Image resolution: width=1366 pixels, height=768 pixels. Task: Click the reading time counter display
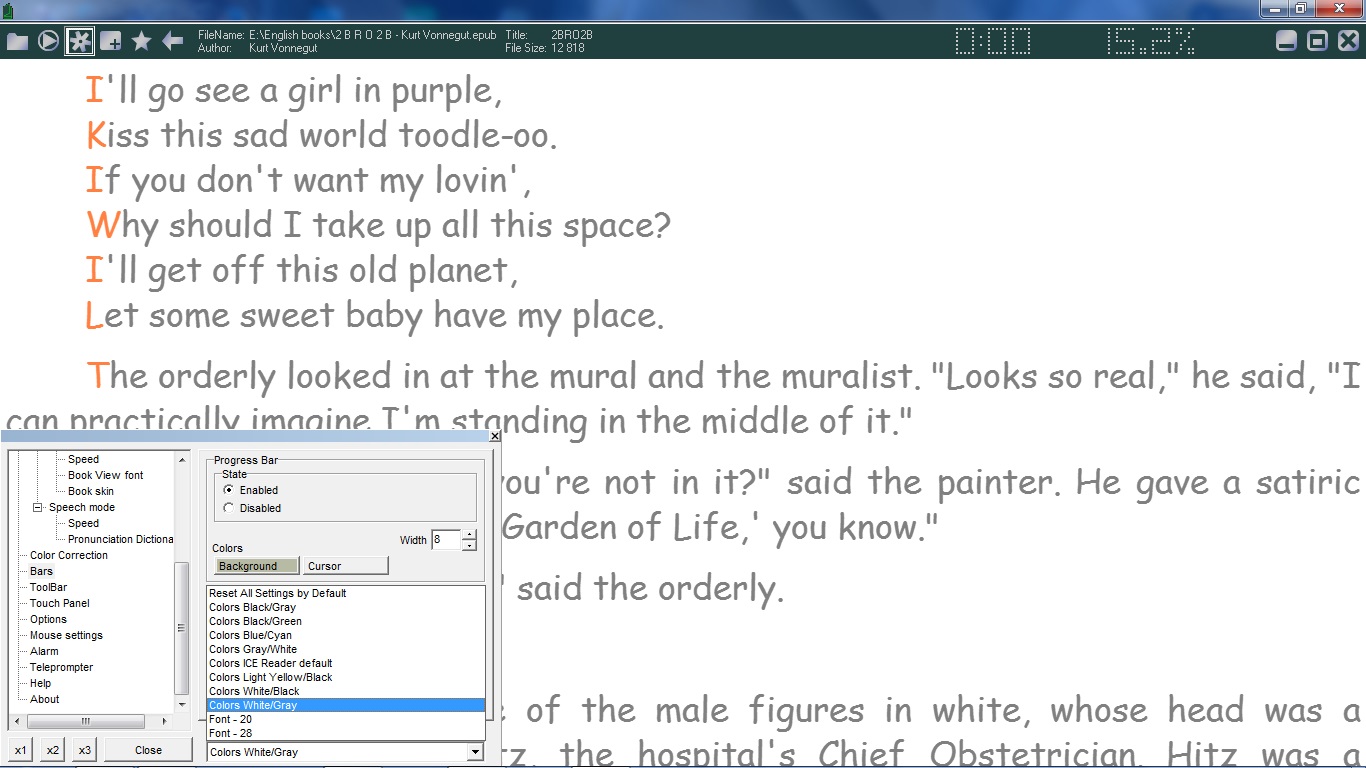(993, 41)
